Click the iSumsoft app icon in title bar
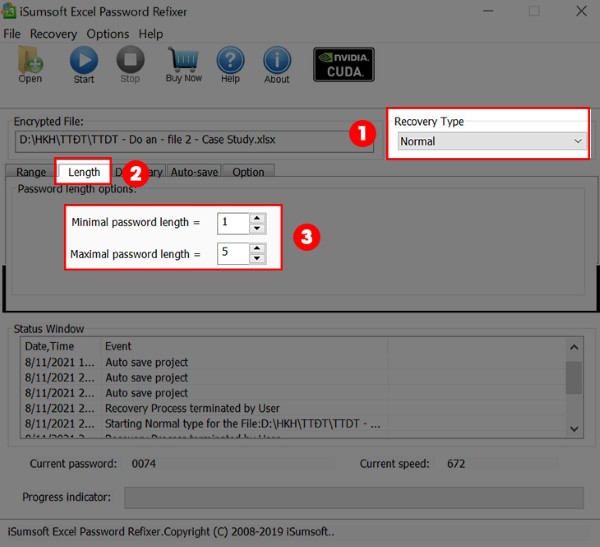The height and width of the screenshot is (547, 600). point(12,11)
